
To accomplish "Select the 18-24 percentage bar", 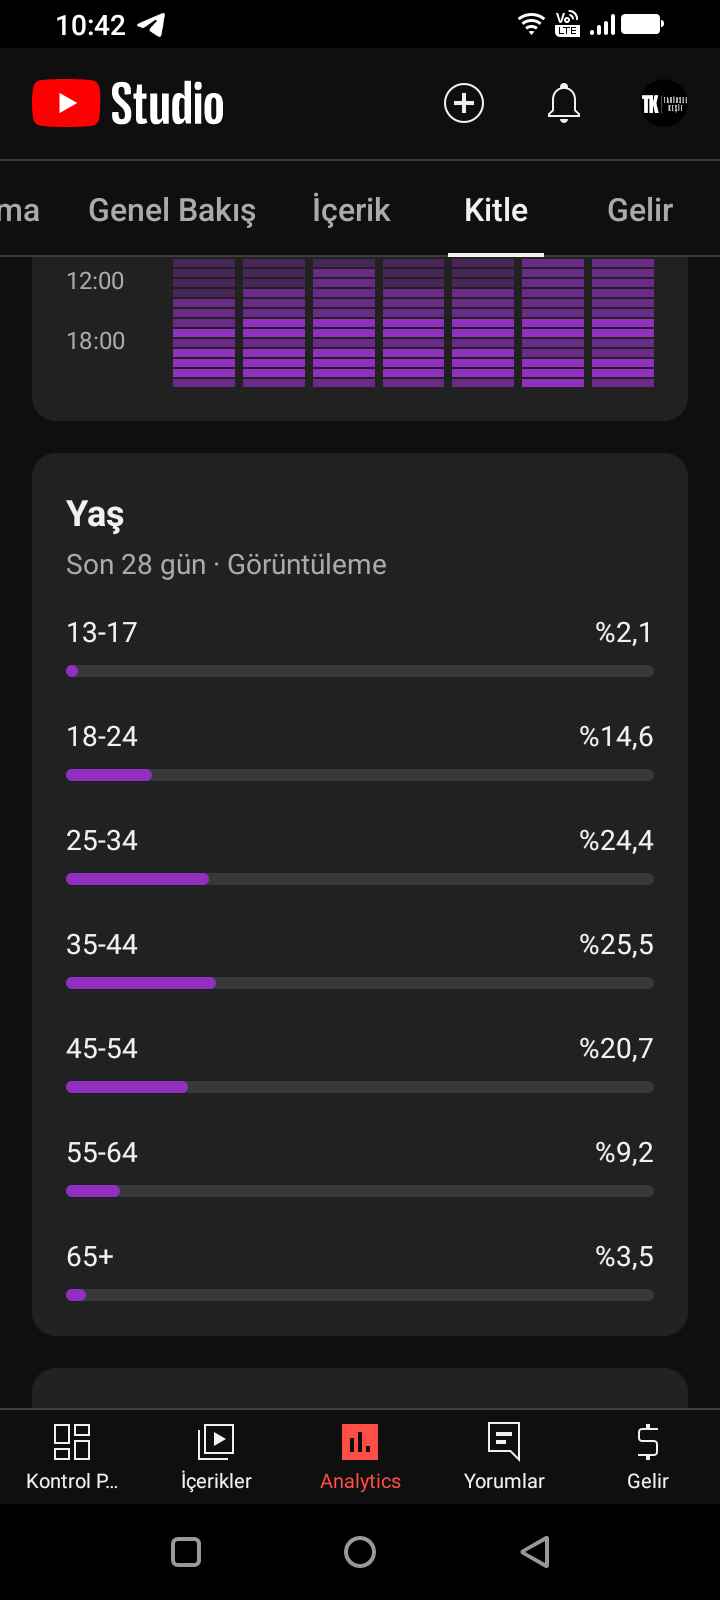I will [x=360, y=775].
